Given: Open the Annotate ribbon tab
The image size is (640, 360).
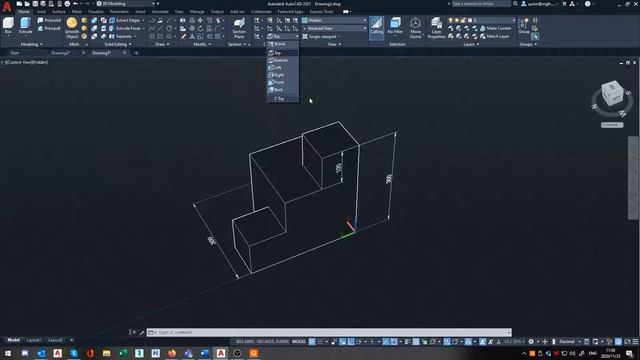Looking at the screenshot, I should [x=160, y=12].
